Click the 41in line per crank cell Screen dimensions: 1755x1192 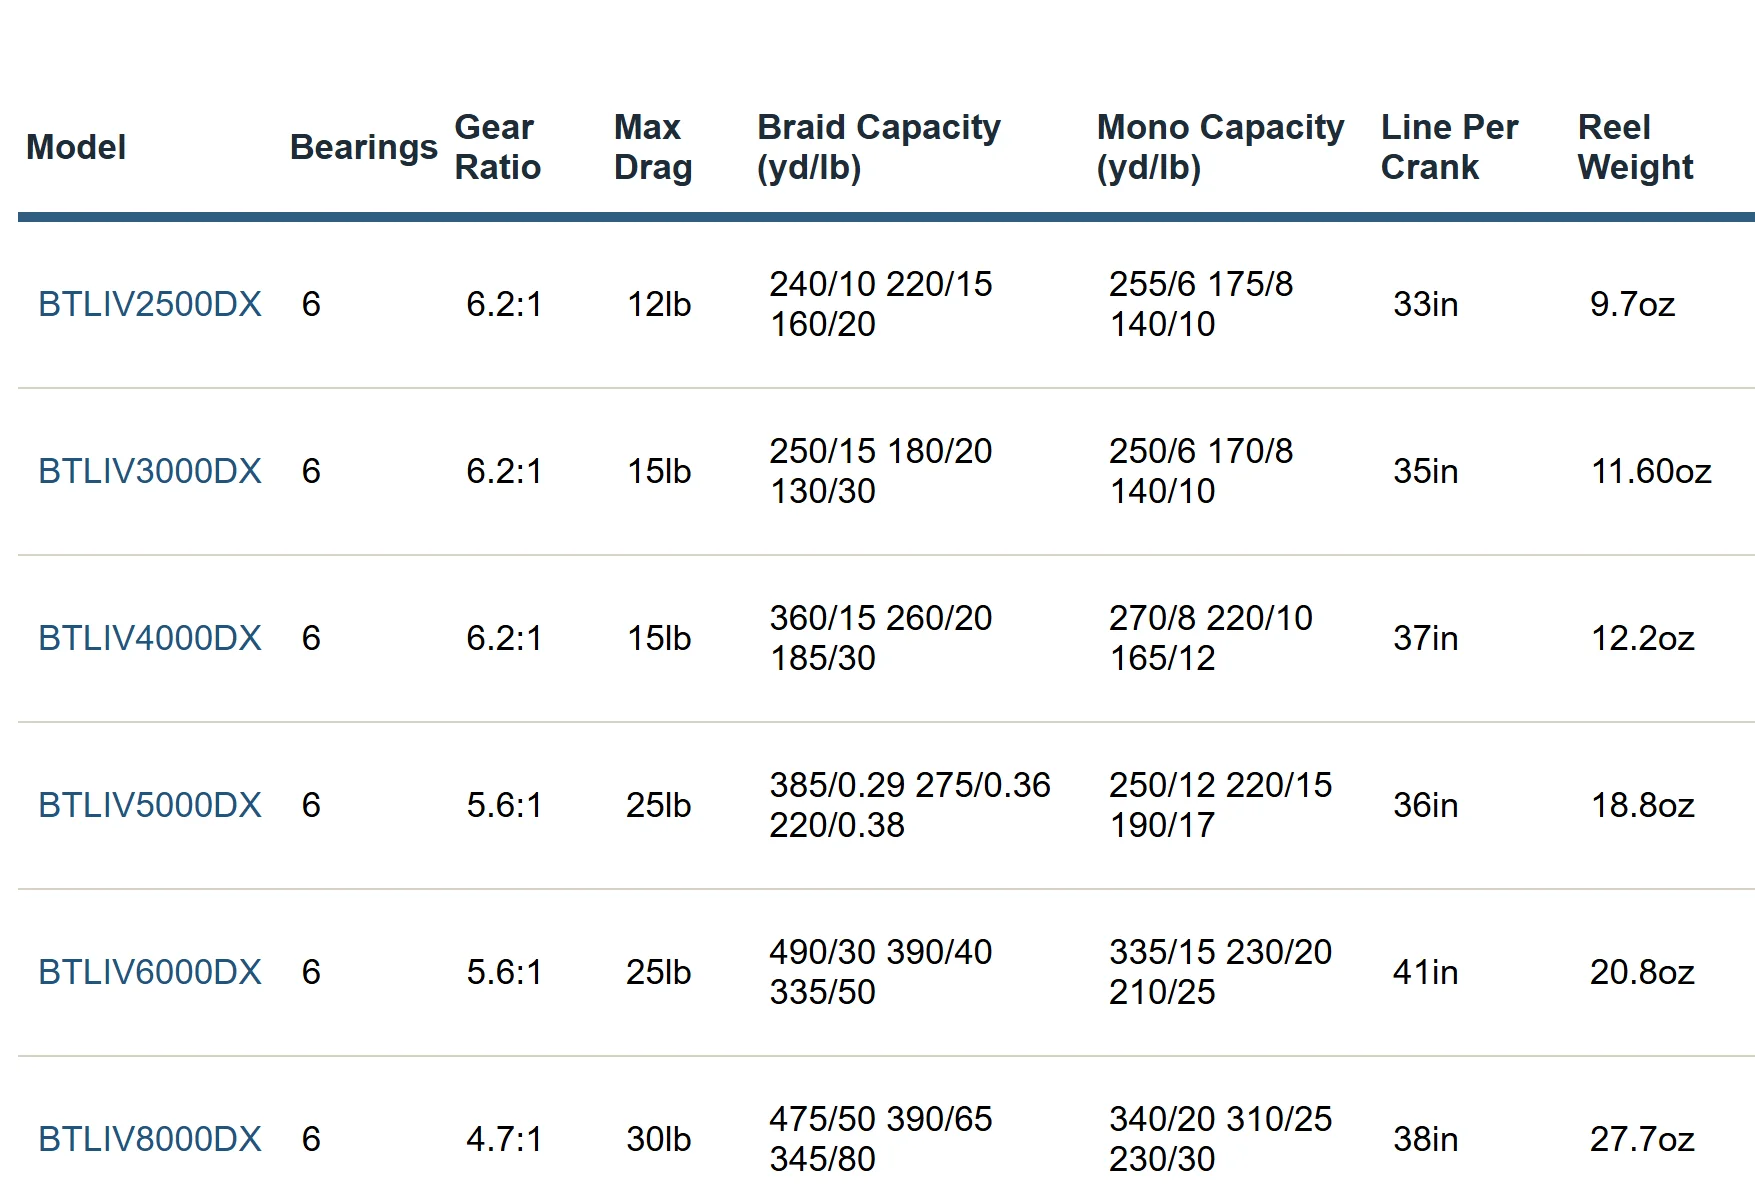click(1425, 972)
